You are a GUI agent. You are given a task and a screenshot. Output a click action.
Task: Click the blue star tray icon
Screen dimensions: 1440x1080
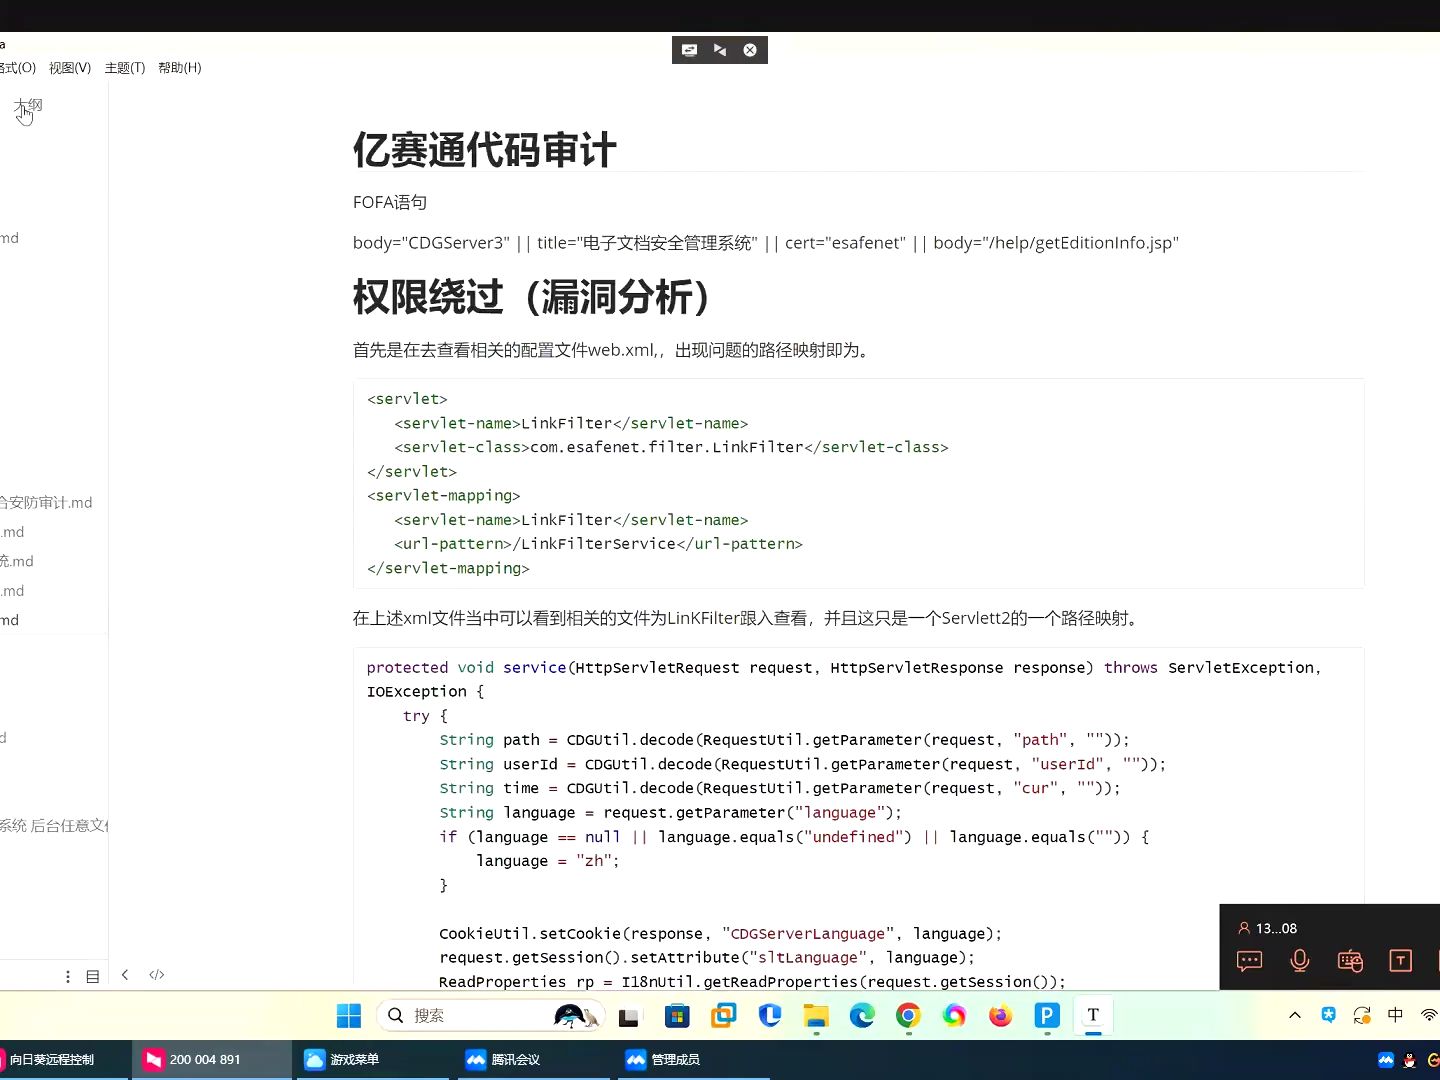[1328, 1015]
